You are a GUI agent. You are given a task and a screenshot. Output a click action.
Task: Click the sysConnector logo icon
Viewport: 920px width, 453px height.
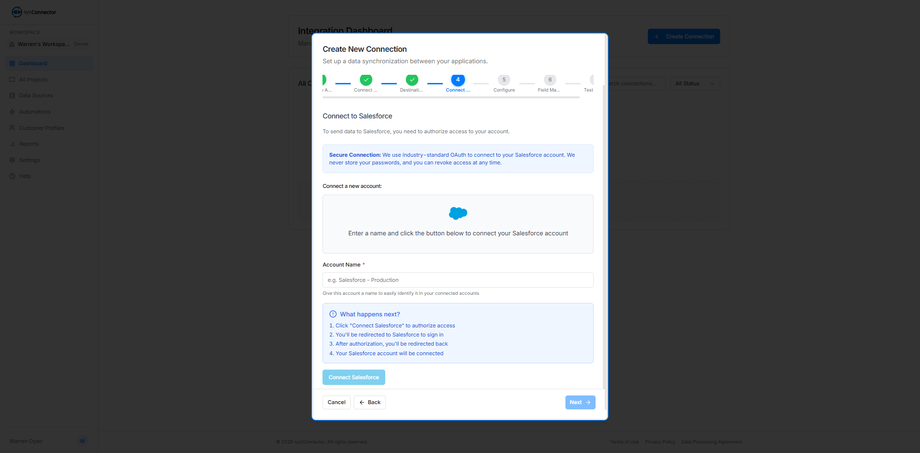pos(16,12)
